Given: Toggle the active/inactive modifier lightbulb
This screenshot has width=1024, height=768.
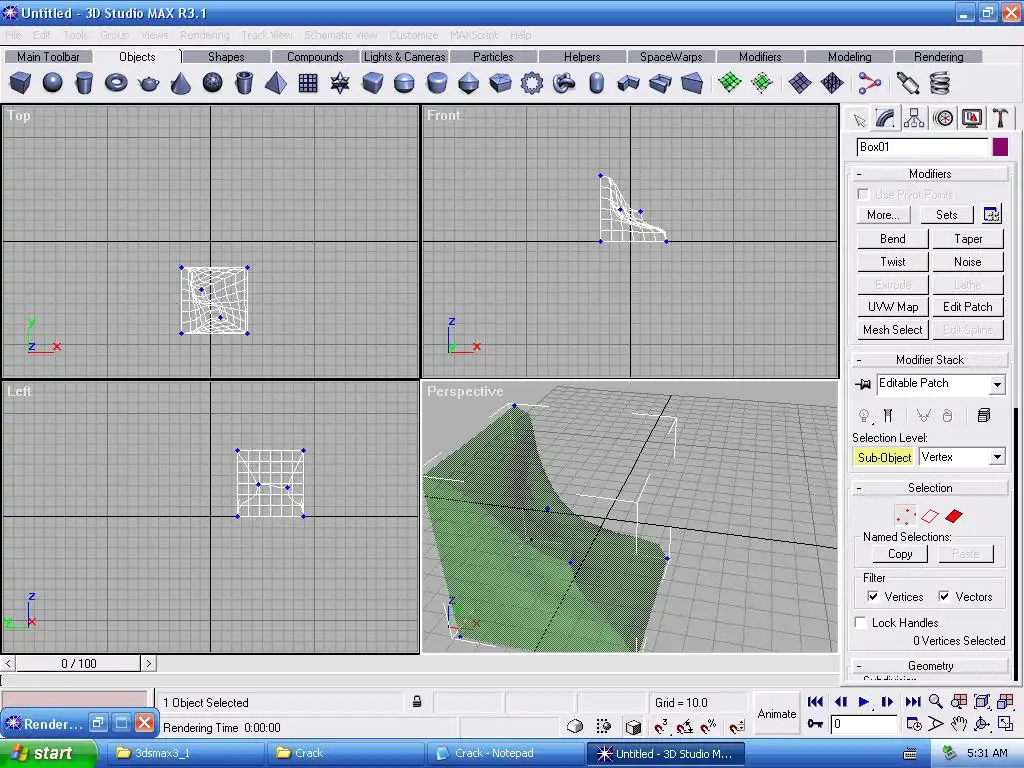Looking at the screenshot, I should (864, 415).
